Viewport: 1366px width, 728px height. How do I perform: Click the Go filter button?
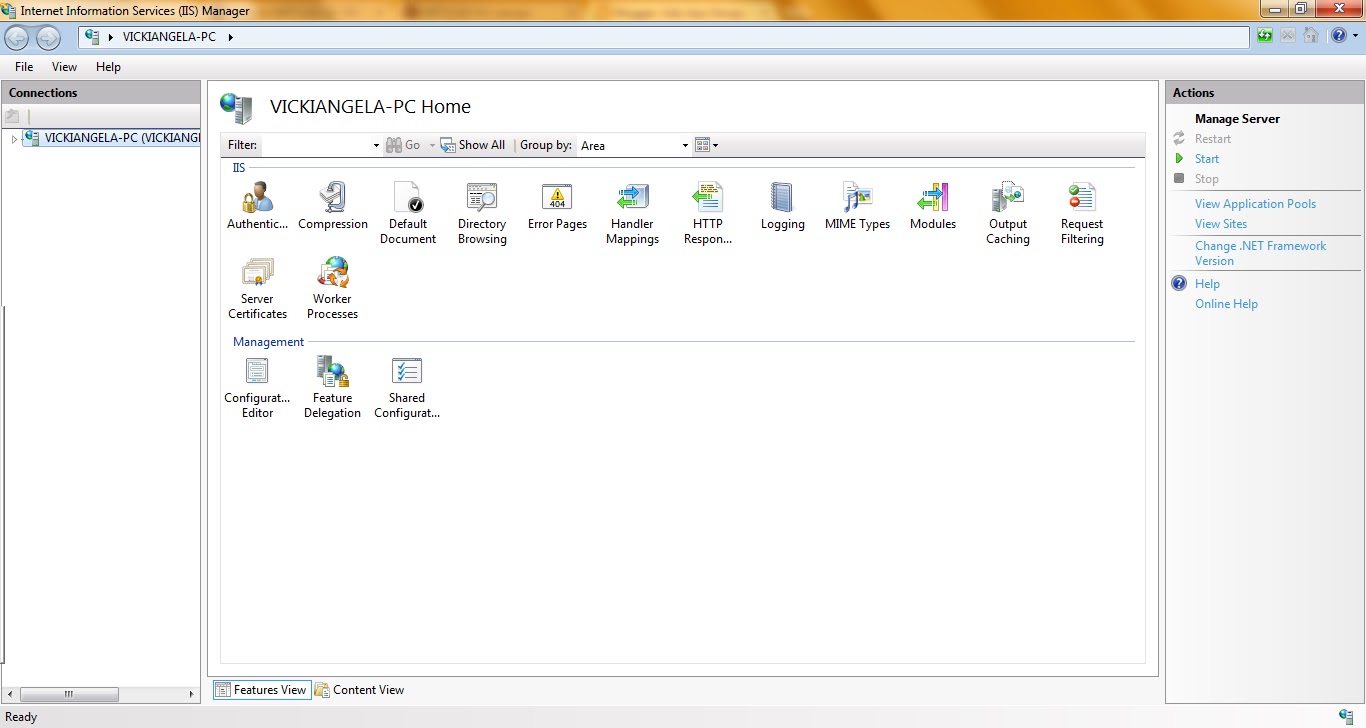click(x=404, y=145)
